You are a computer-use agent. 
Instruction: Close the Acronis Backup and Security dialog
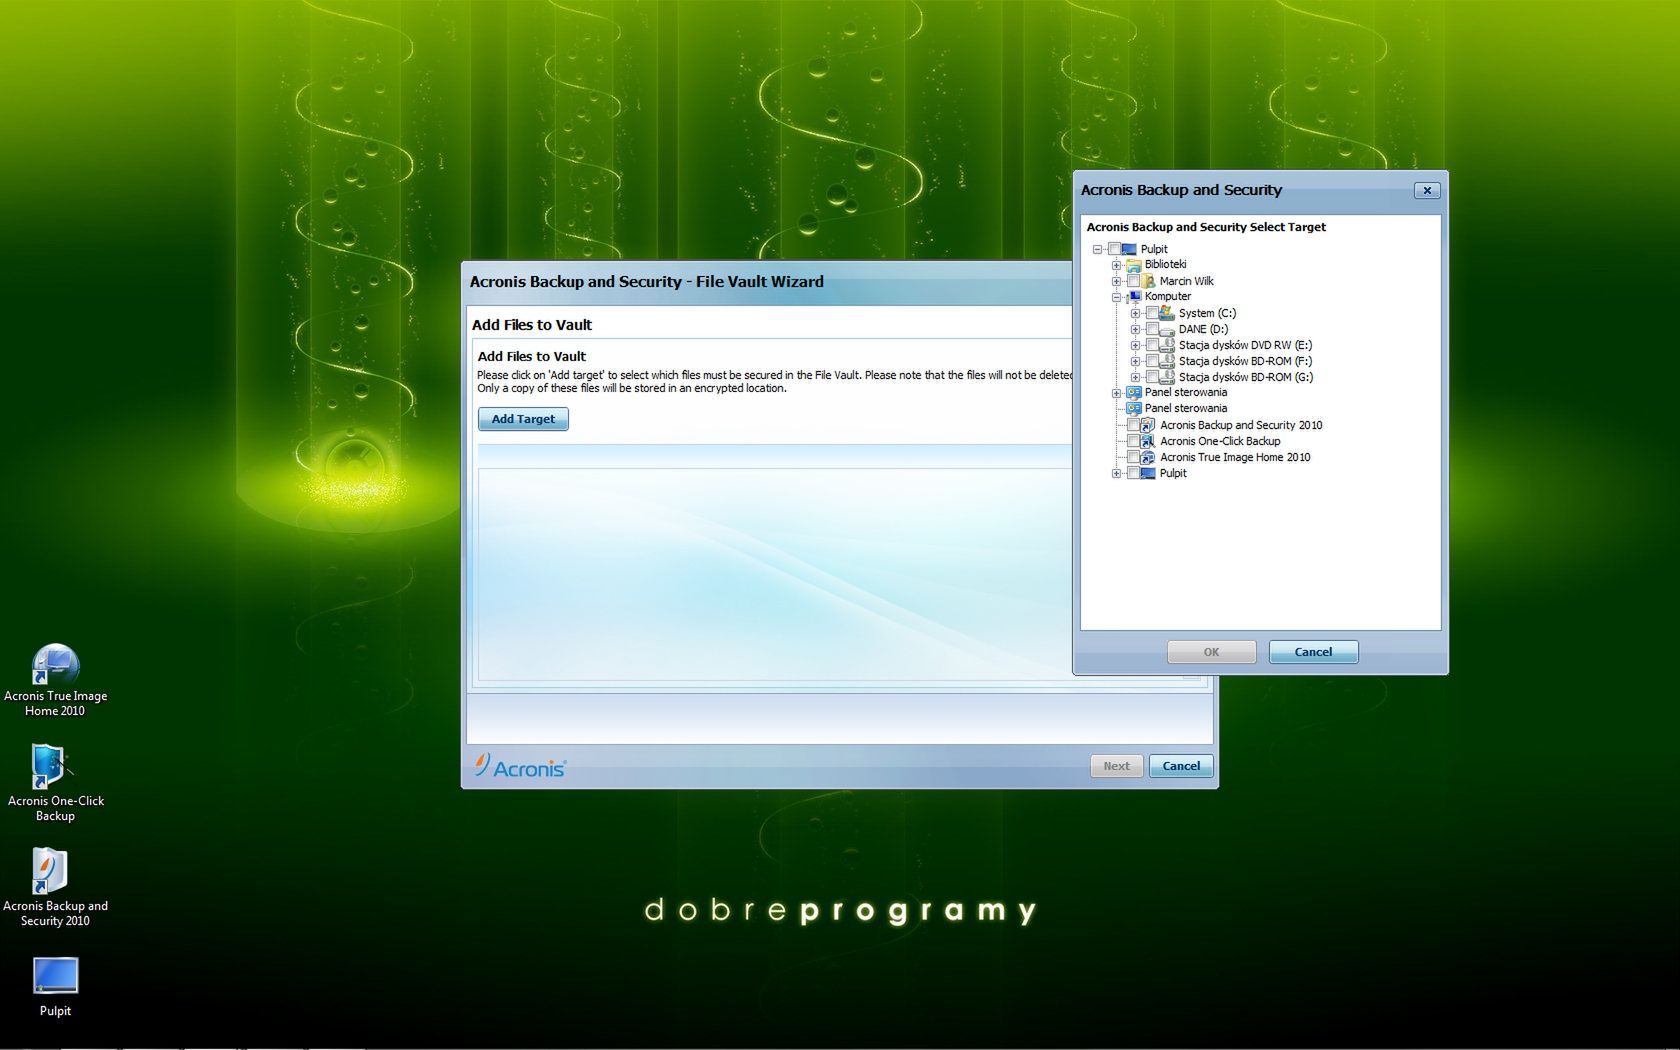[1427, 190]
